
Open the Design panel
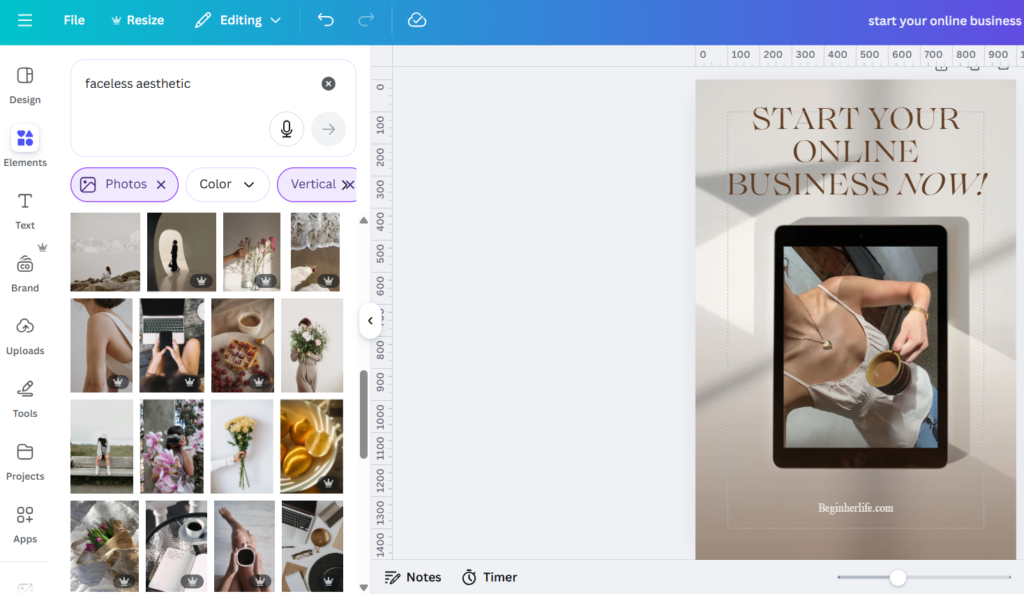25,85
